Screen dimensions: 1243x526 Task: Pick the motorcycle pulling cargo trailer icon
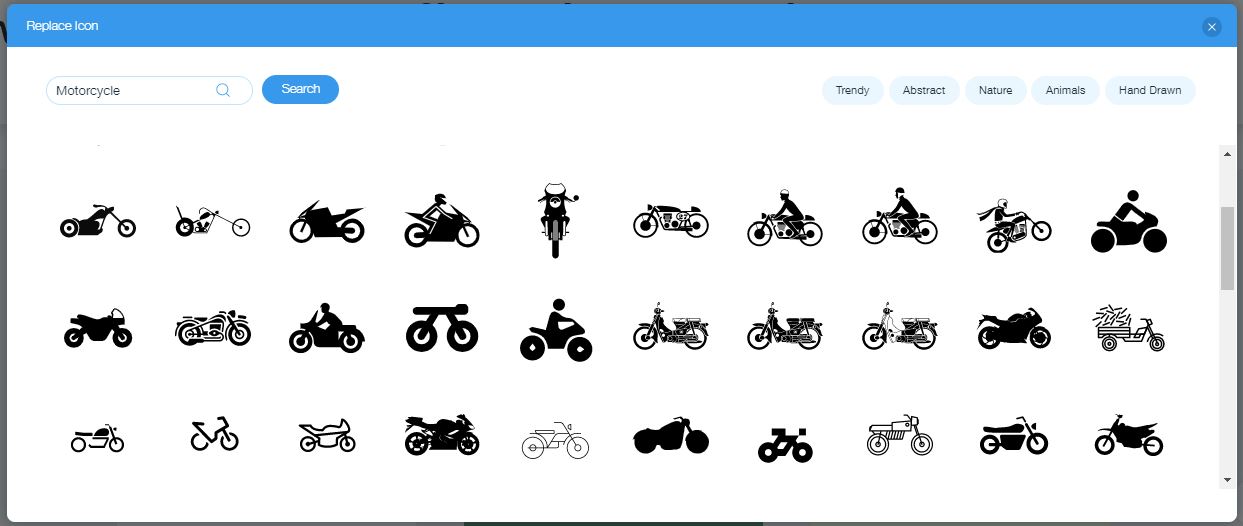tap(1129, 328)
